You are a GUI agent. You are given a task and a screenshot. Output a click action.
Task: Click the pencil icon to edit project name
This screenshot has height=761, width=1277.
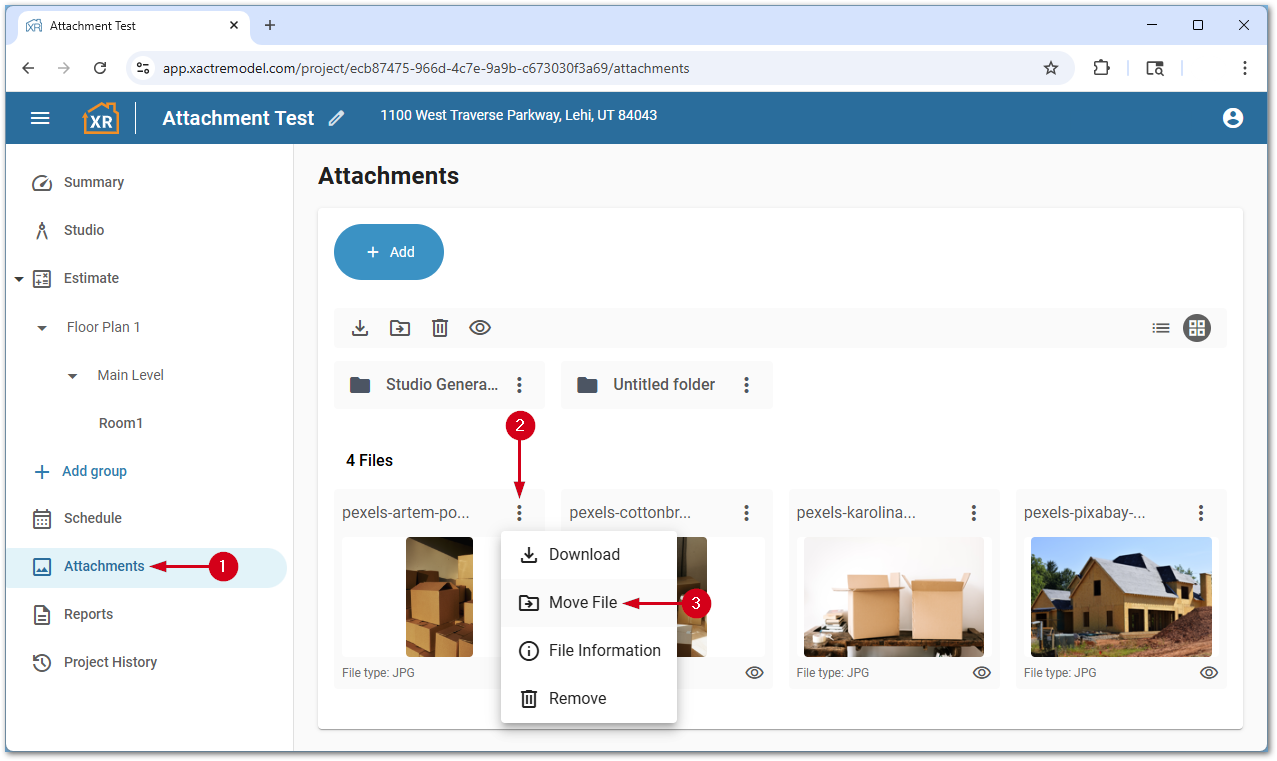click(x=336, y=118)
